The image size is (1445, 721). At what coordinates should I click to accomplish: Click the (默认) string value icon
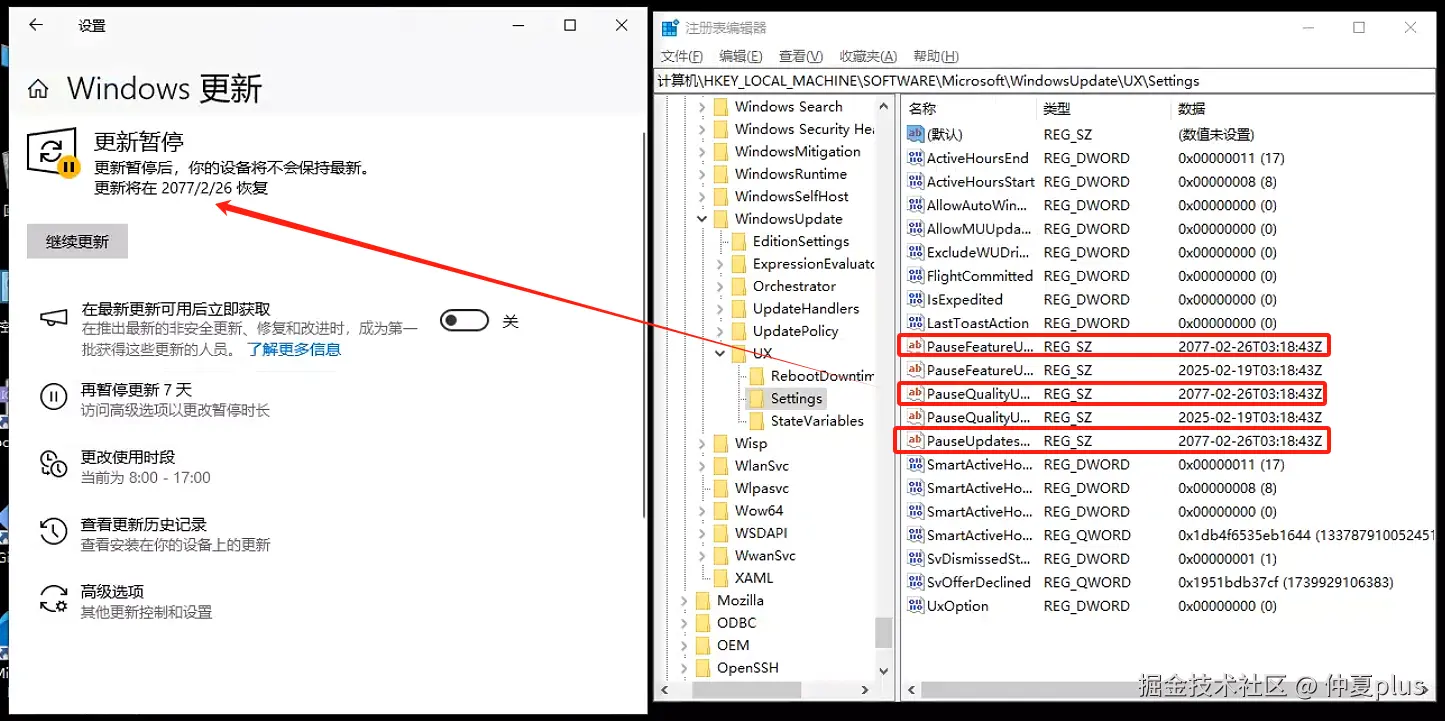click(915, 134)
